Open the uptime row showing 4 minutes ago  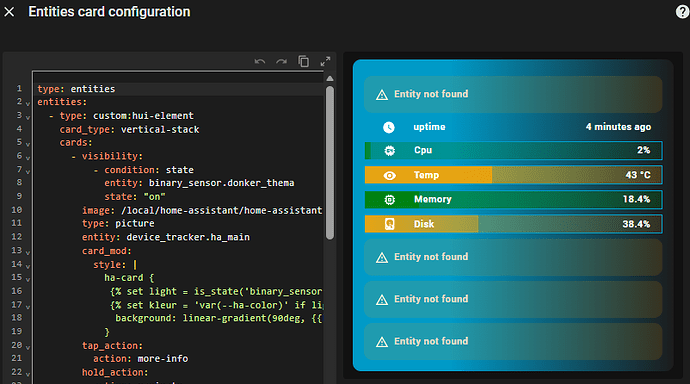pyautogui.click(x=513, y=127)
